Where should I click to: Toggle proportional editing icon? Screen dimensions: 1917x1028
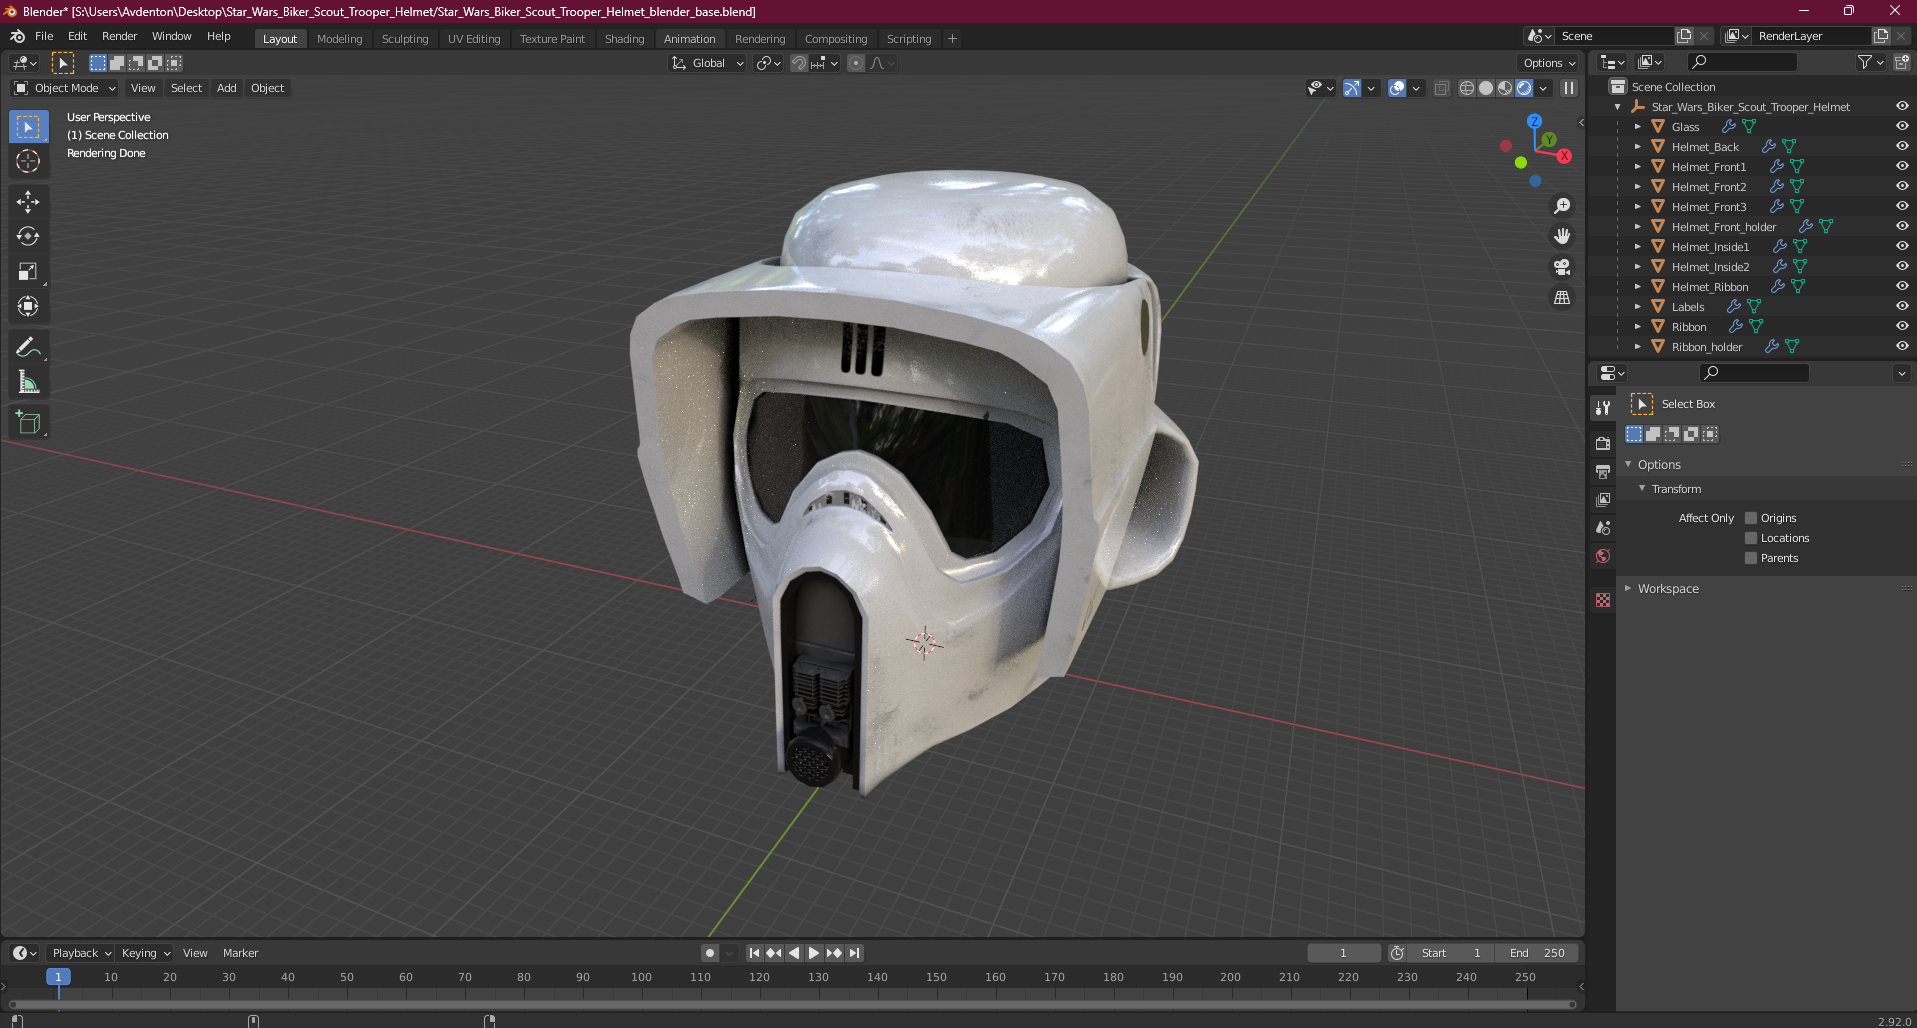[x=856, y=63]
